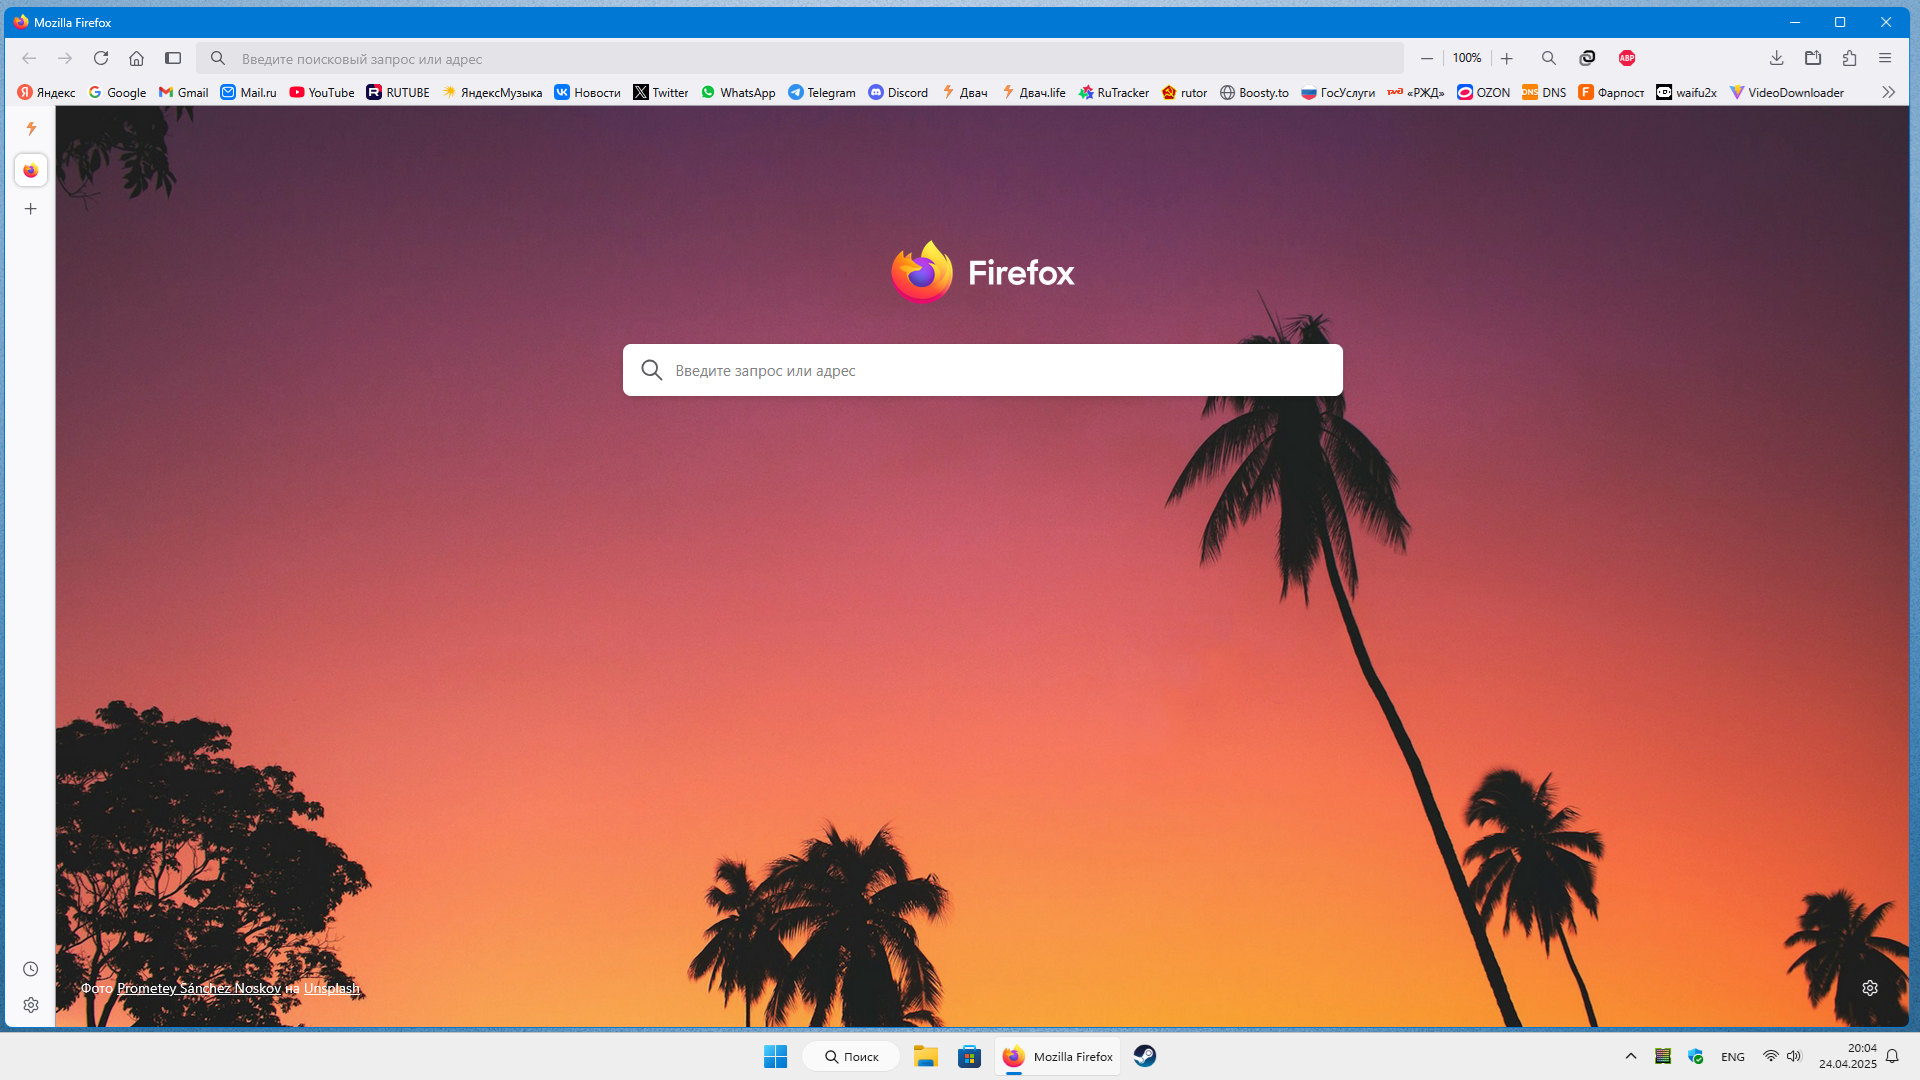Open the Home page button
Image resolution: width=1920 pixels, height=1080 pixels.
pos(137,58)
